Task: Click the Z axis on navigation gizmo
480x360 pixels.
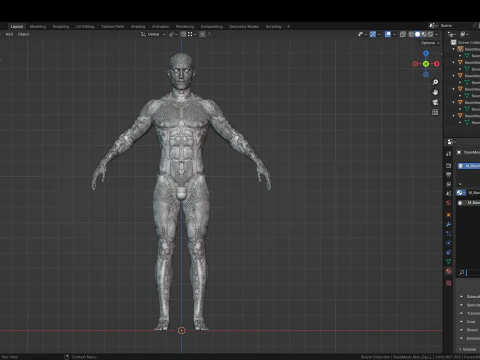Action: pos(426,53)
